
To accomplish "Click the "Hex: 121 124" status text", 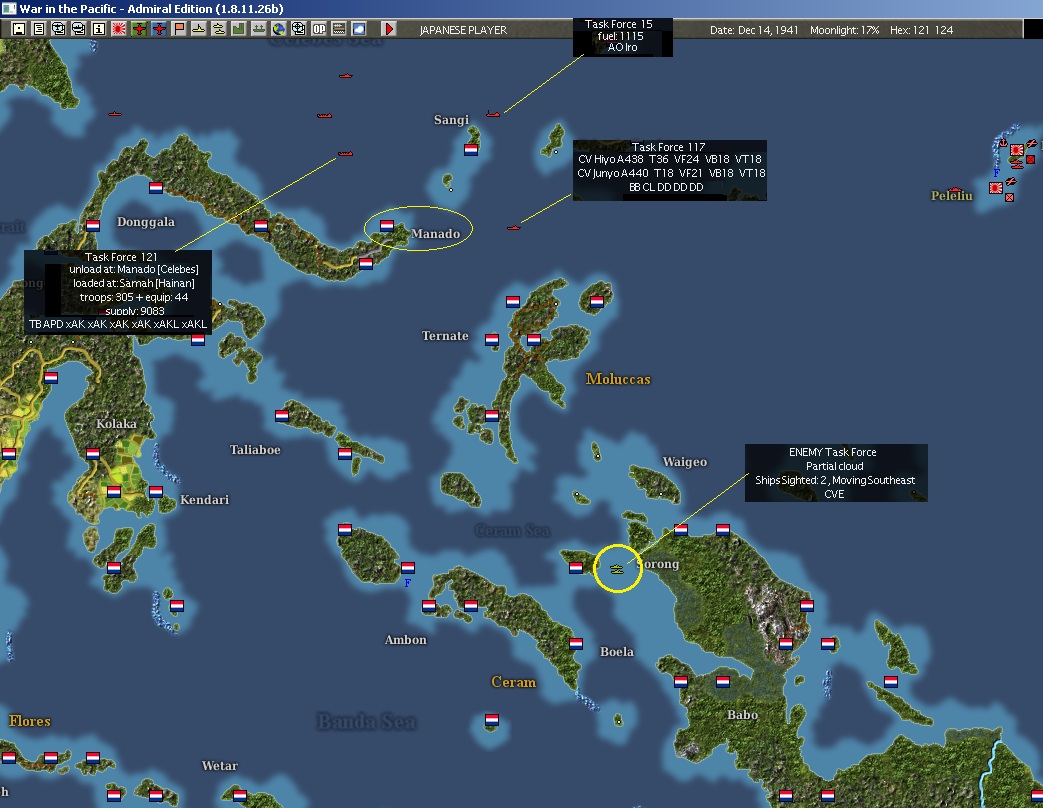I will 922,30.
